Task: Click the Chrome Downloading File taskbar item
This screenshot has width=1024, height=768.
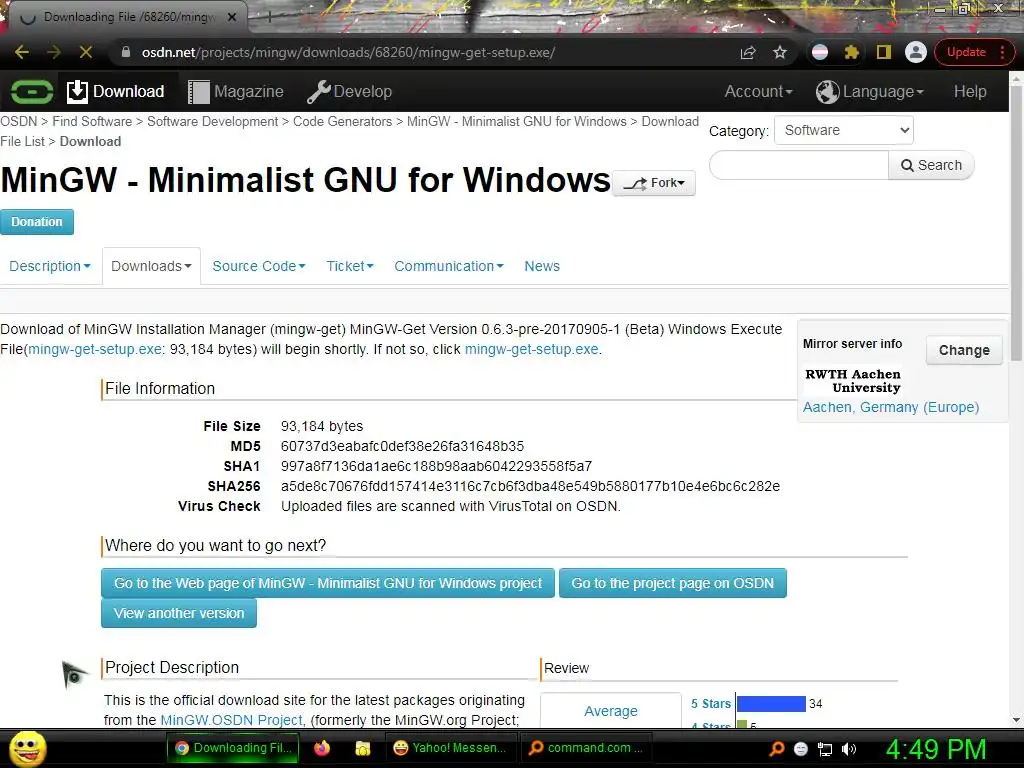Action: click(x=233, y=748)
